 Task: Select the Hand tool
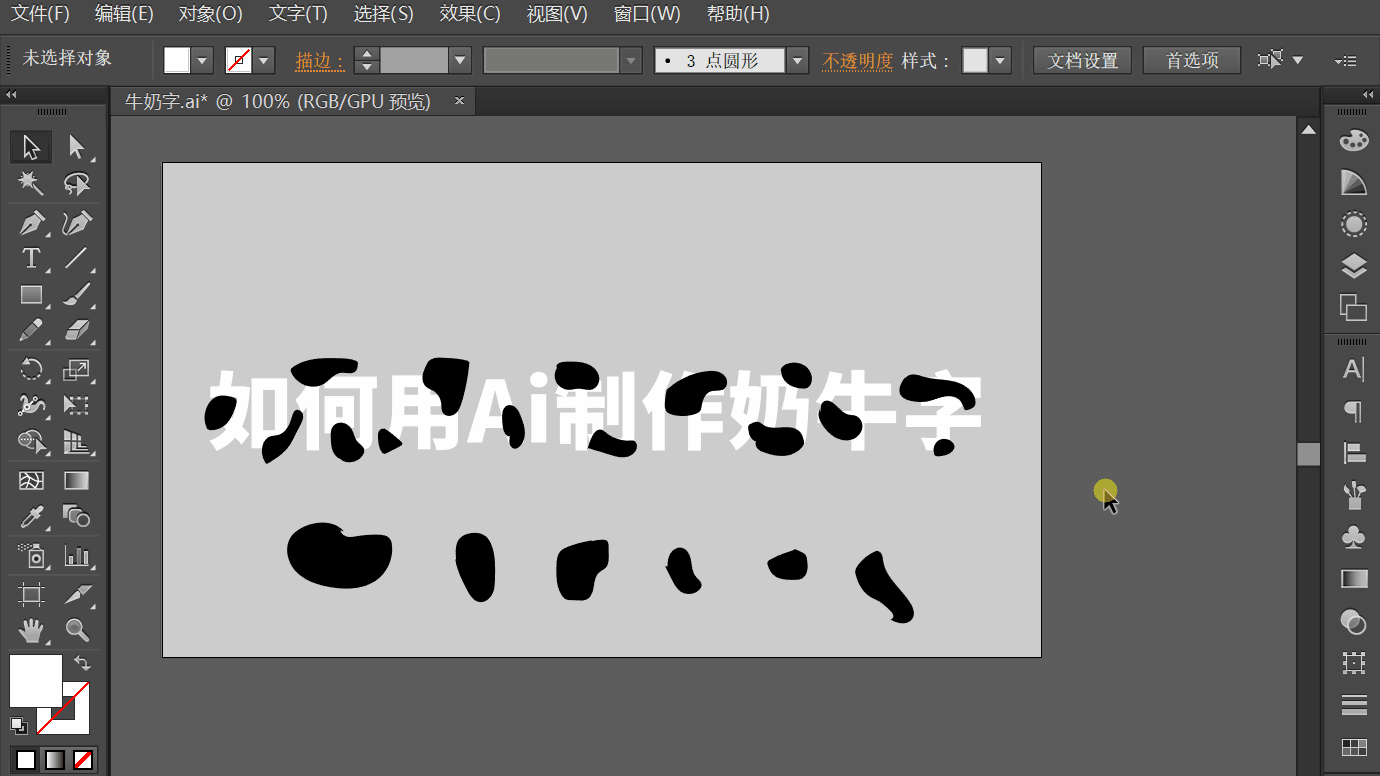31,630
